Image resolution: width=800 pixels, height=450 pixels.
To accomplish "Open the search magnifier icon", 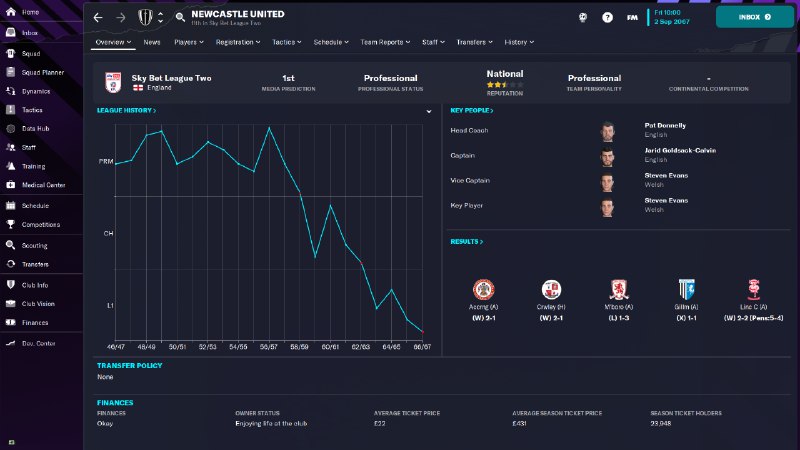I will pos(180,17).
